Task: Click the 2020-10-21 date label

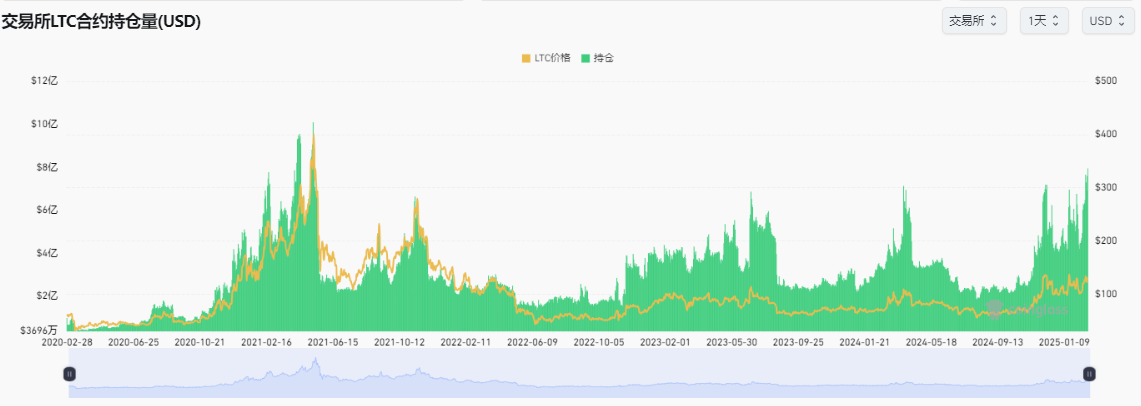Action: [x=200, y=341]
